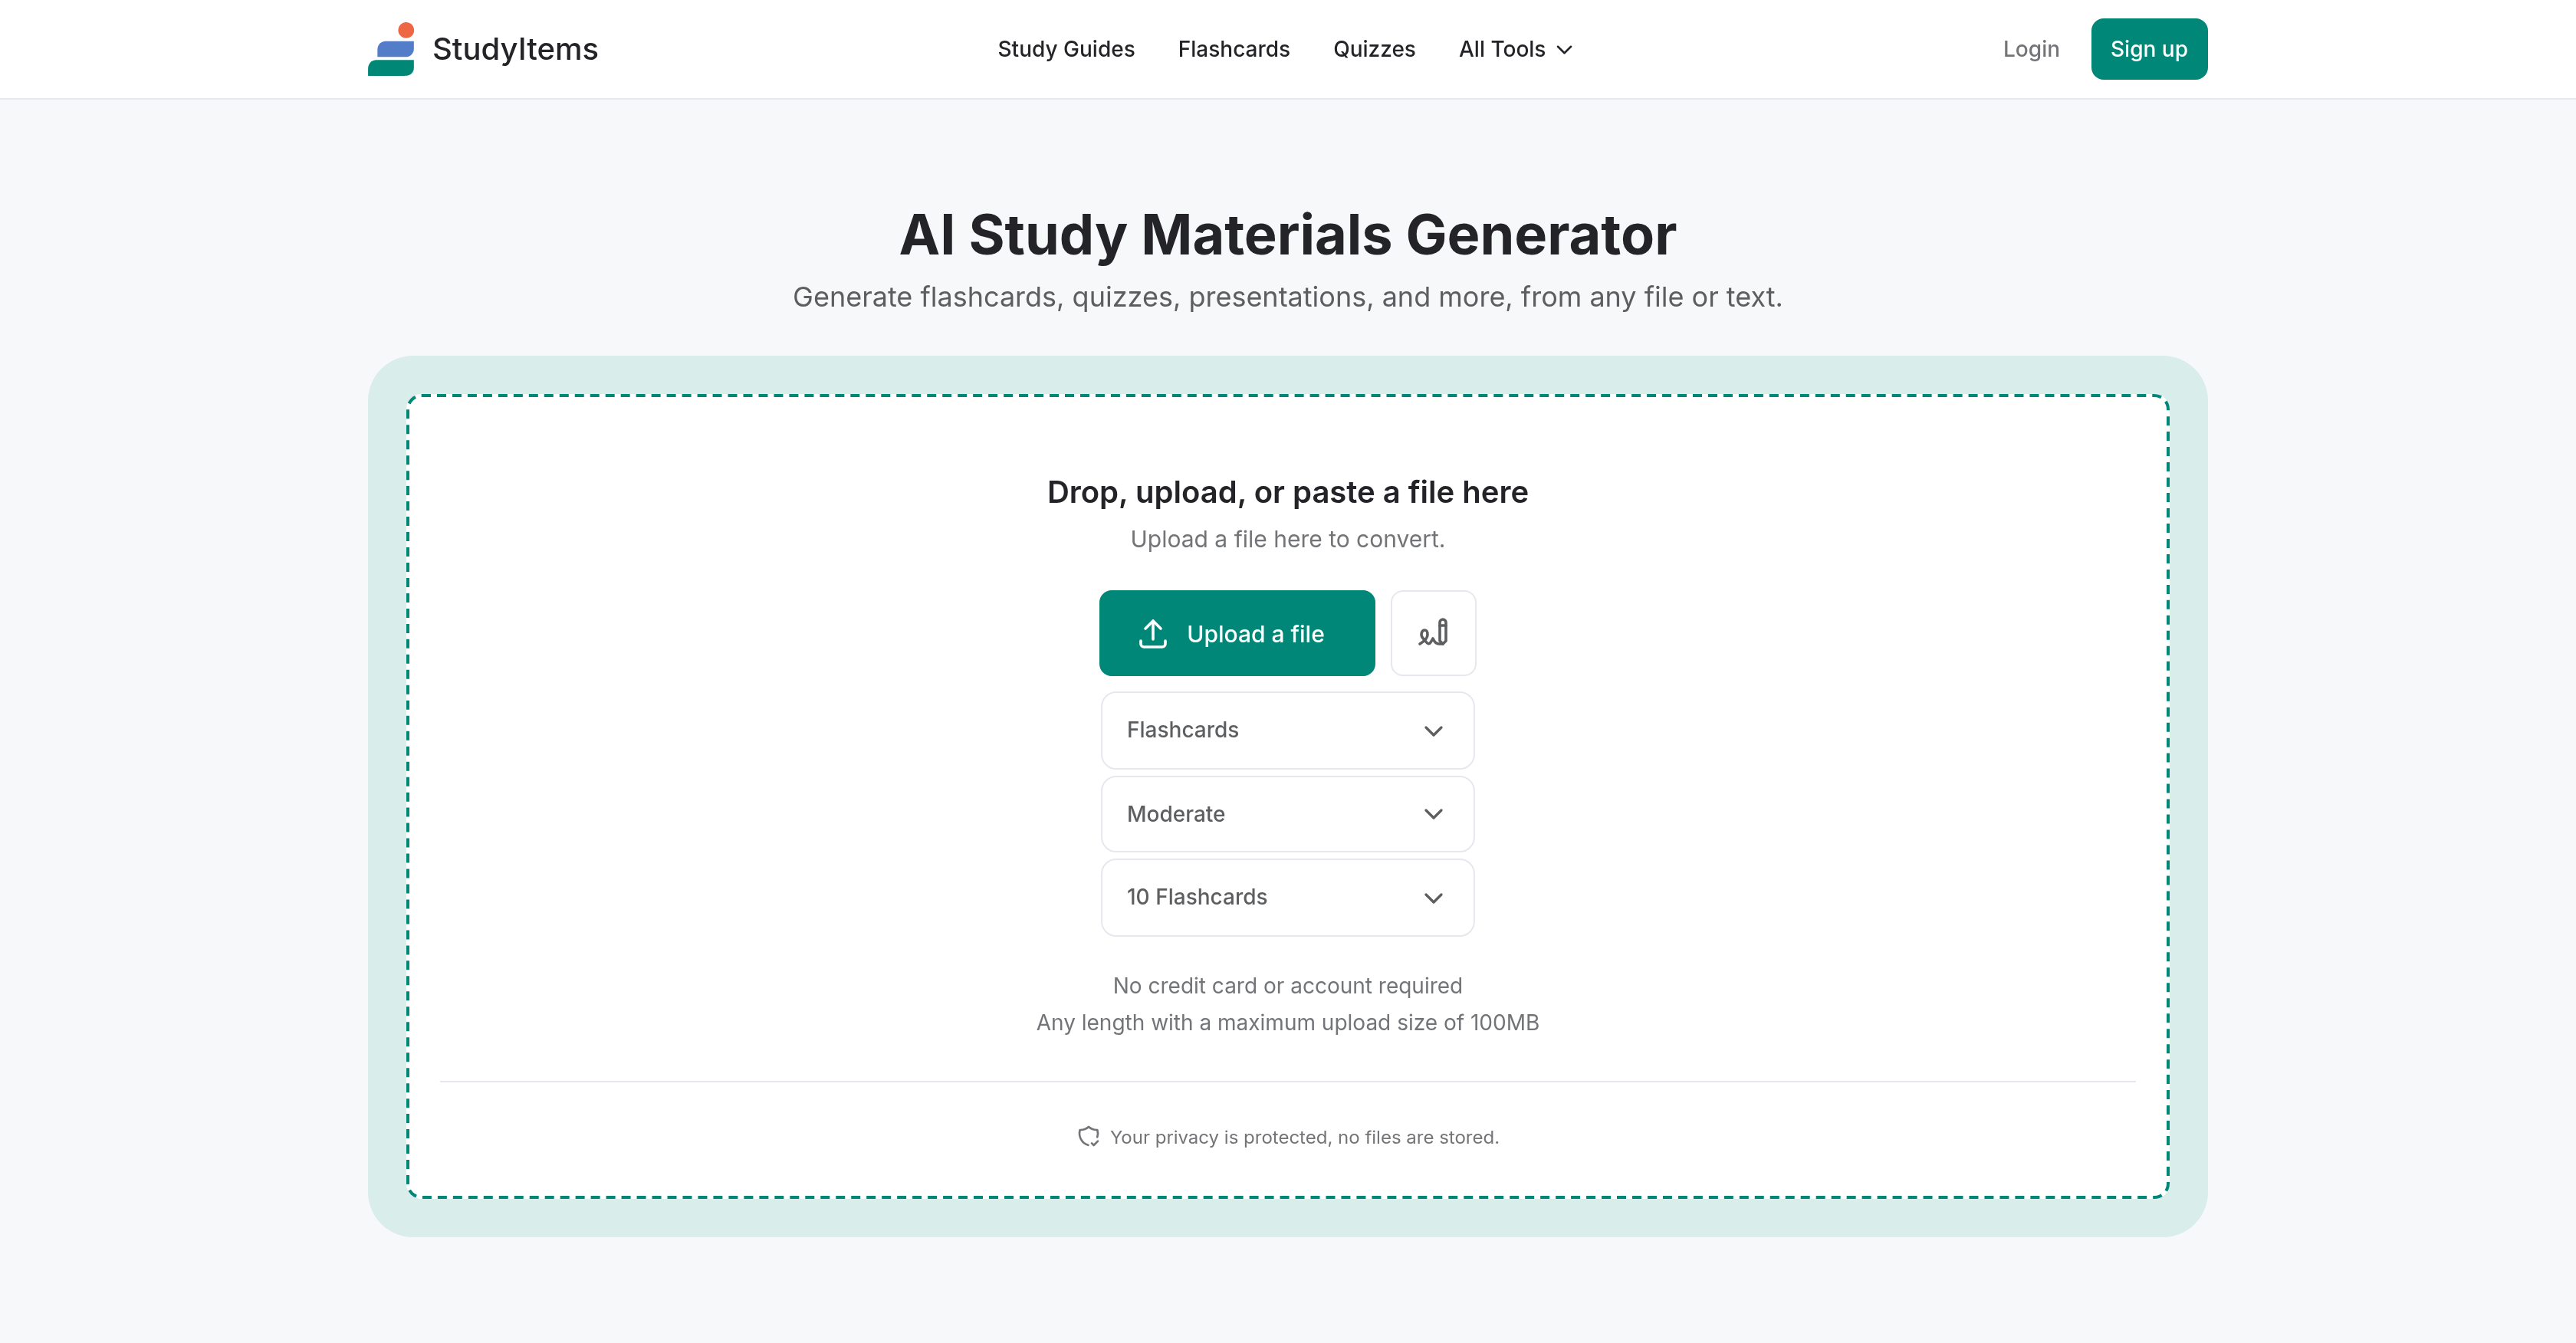The width and height of the screenshot is (2576, 1343).
Task: Click the Login link
Action: pos(2031,48)
